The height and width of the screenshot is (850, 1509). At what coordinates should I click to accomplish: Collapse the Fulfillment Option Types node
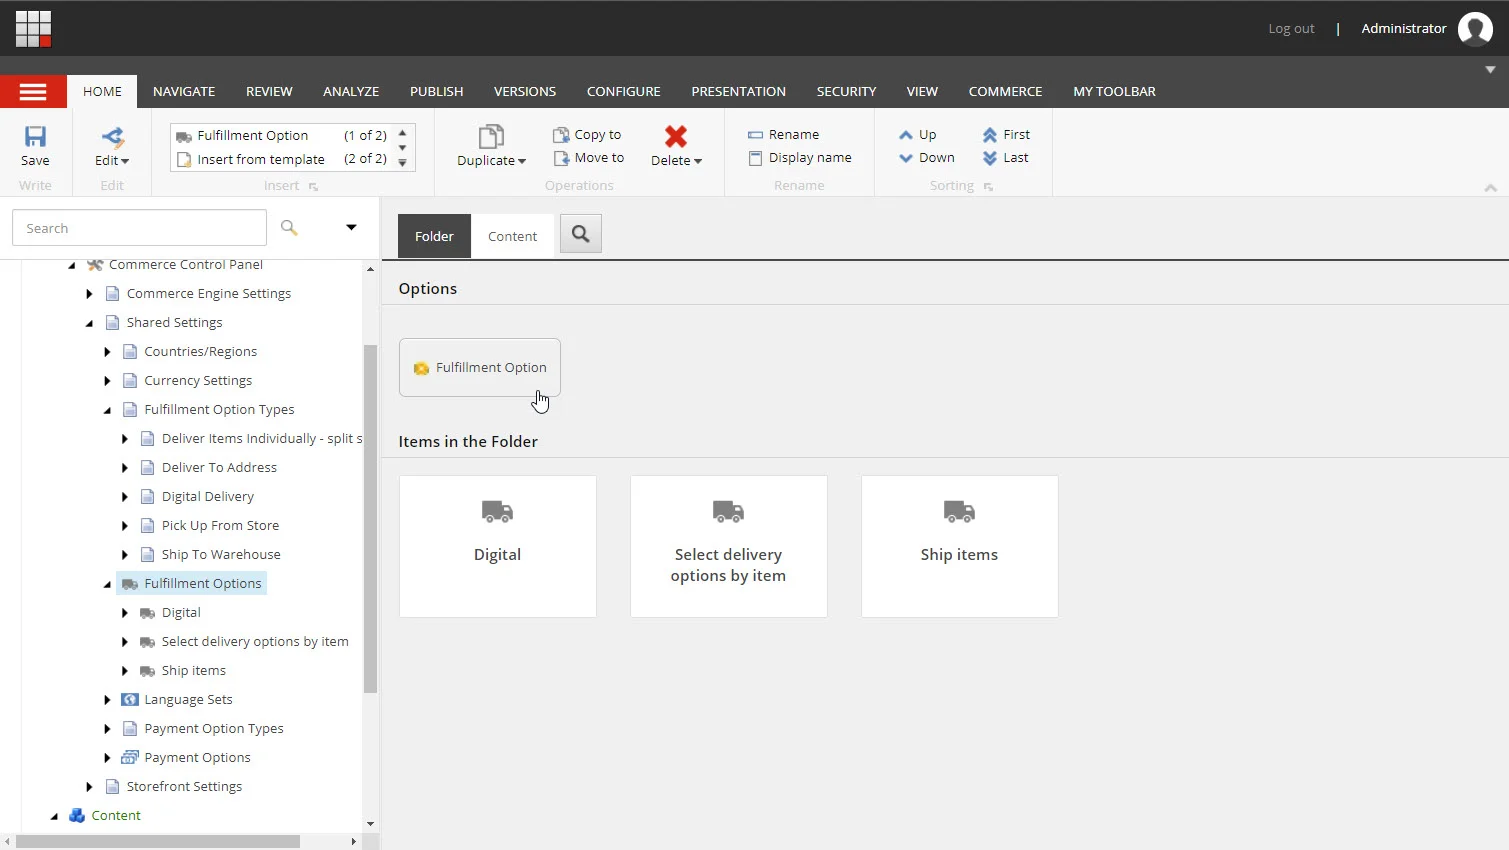coord(107,410)
